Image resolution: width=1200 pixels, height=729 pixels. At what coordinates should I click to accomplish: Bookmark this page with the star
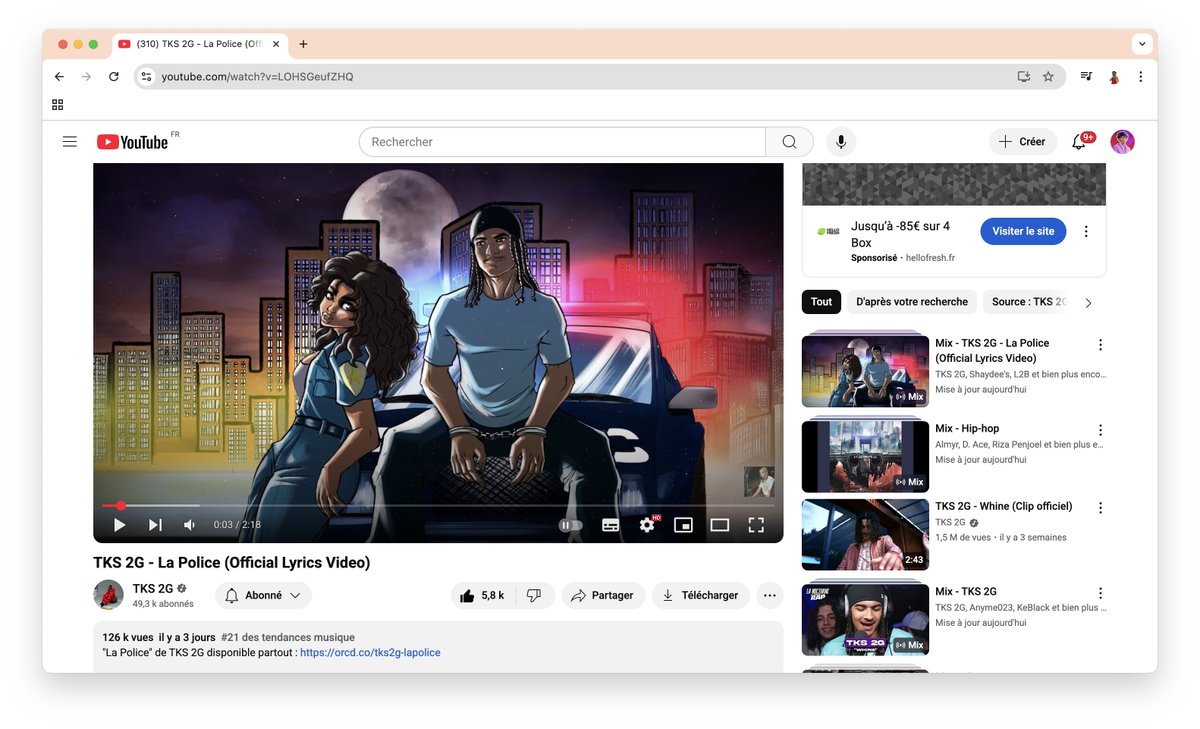click(1048, 77)
